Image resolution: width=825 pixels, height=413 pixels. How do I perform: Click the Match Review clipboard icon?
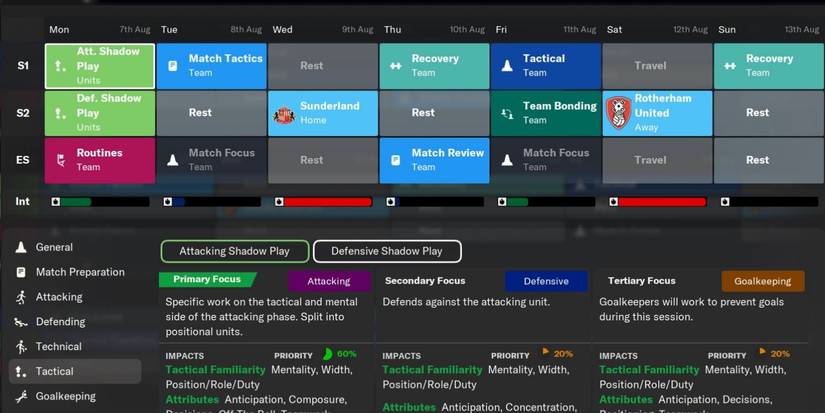pos(396,160)
